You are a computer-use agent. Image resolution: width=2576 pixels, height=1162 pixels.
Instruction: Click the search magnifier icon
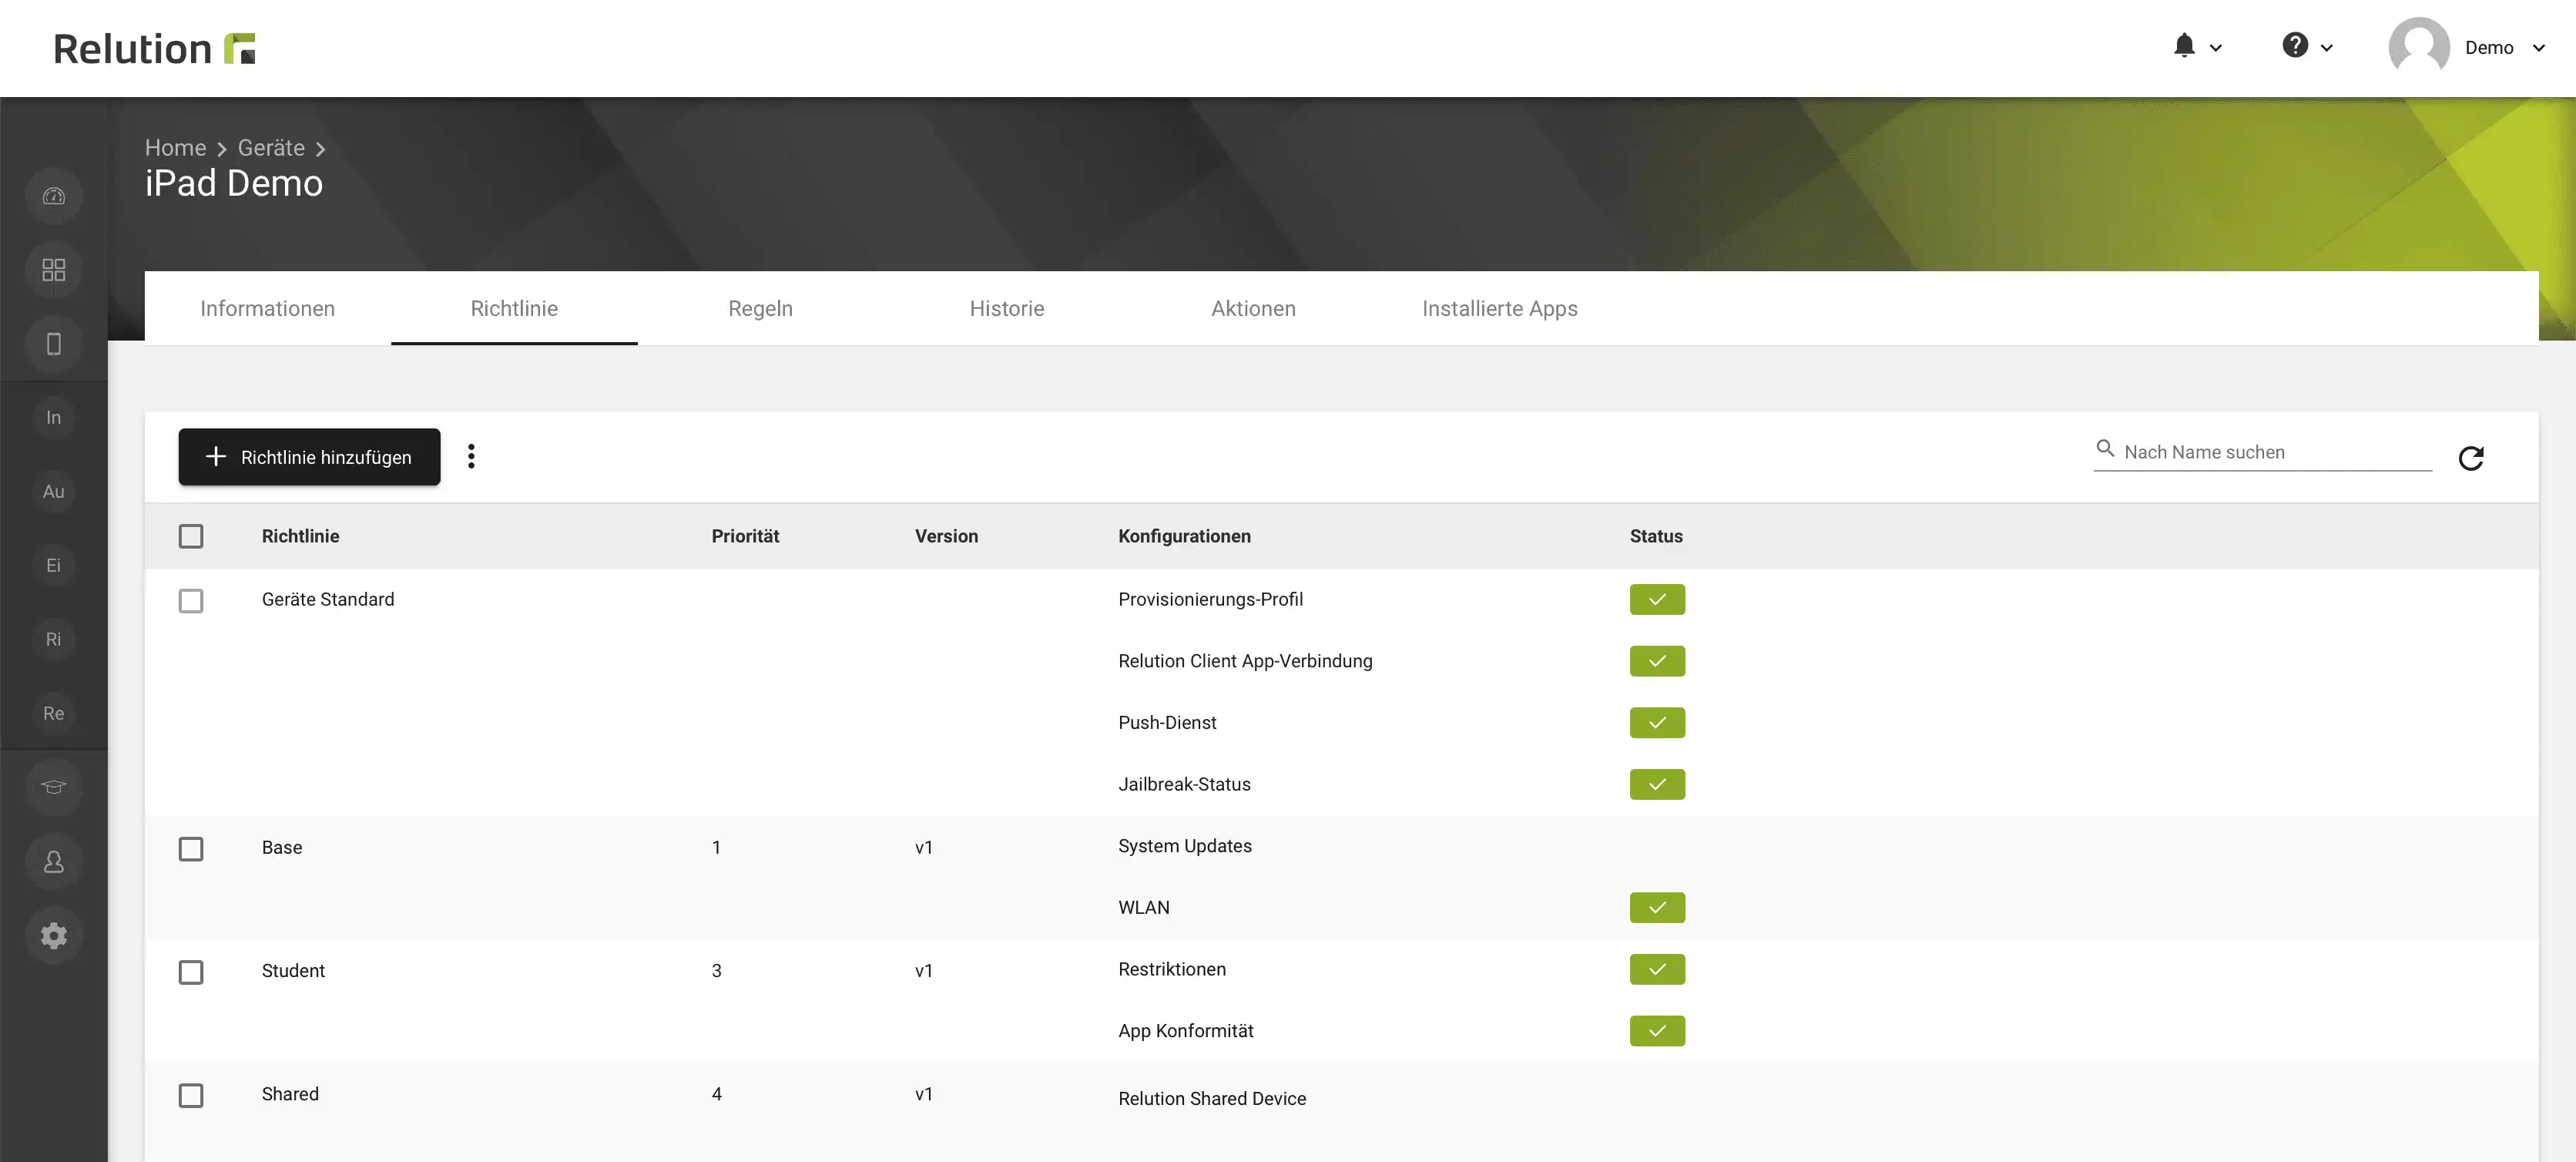[2105, 449]
